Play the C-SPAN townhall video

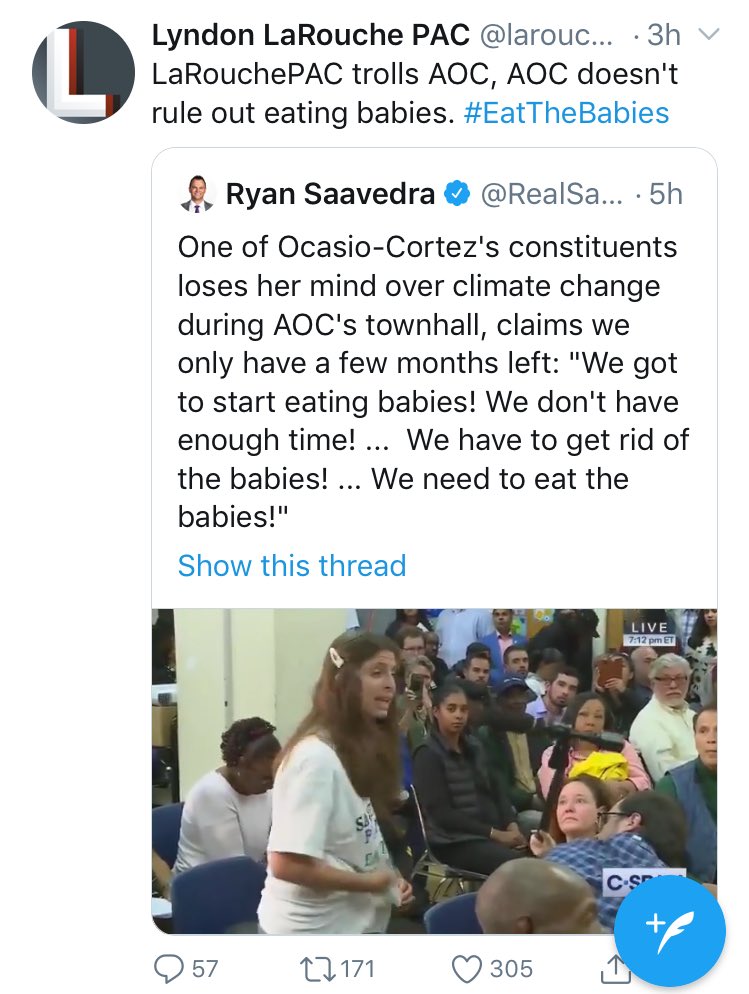434,771
